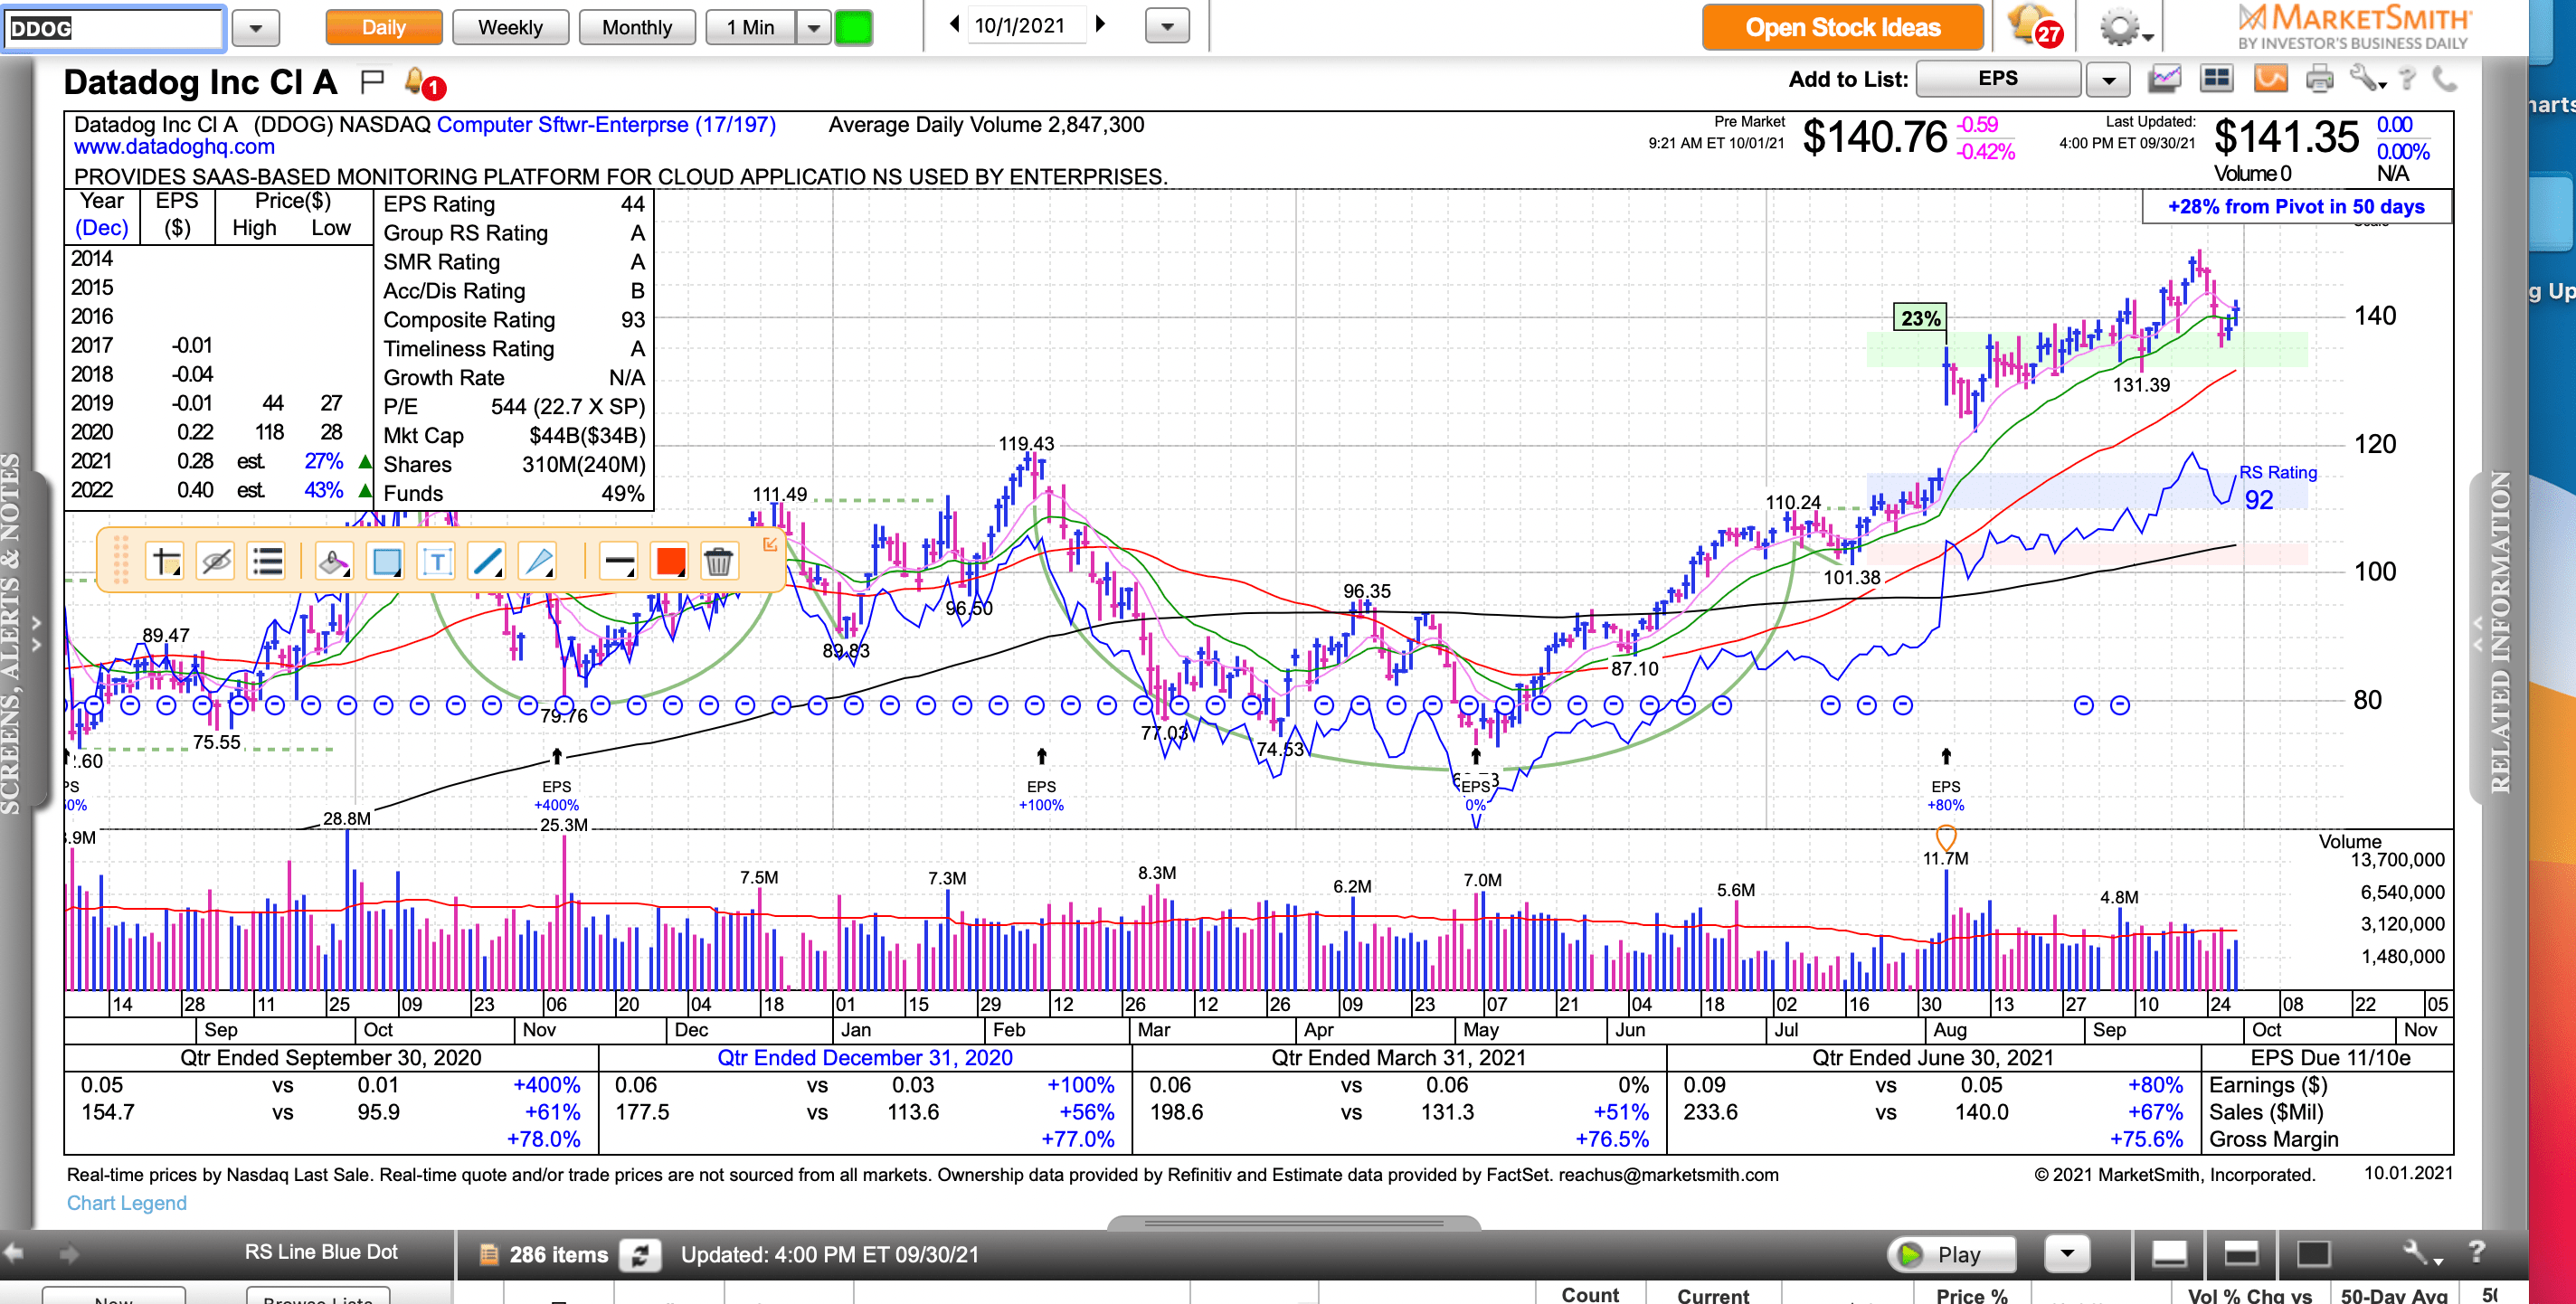The image size is (2576, 1304).
Task: Open the list panel help icon
Action: (2476, 1252)
